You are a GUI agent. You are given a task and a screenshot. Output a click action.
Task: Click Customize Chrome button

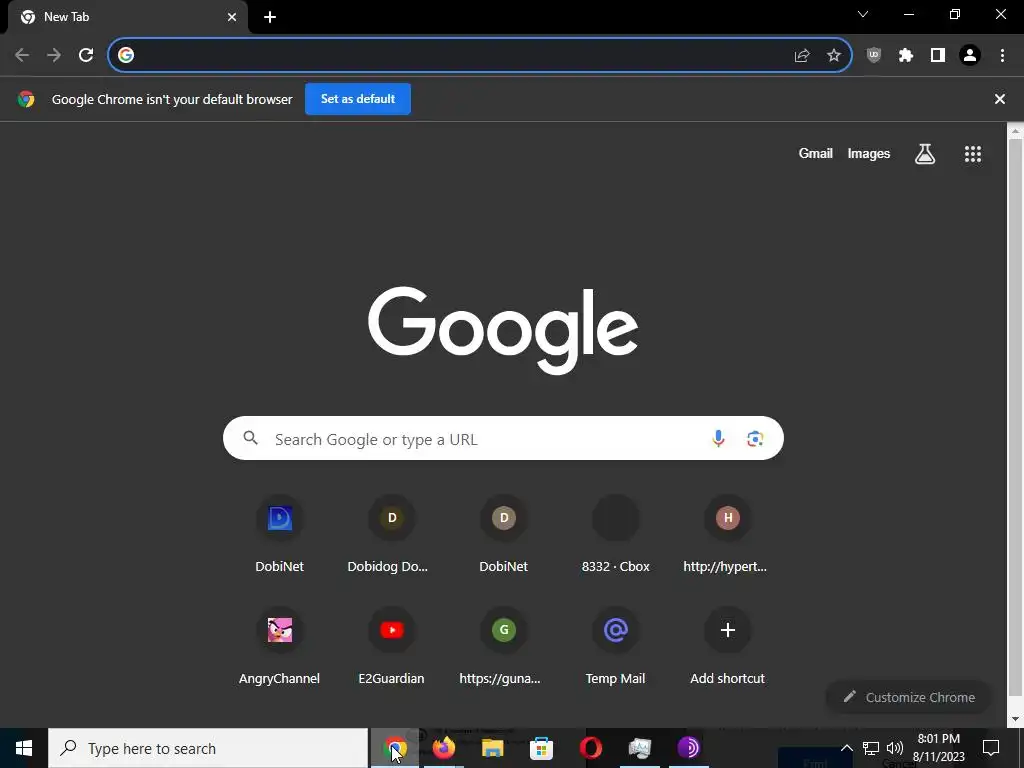pyautogui.click(x=909, y=697)
